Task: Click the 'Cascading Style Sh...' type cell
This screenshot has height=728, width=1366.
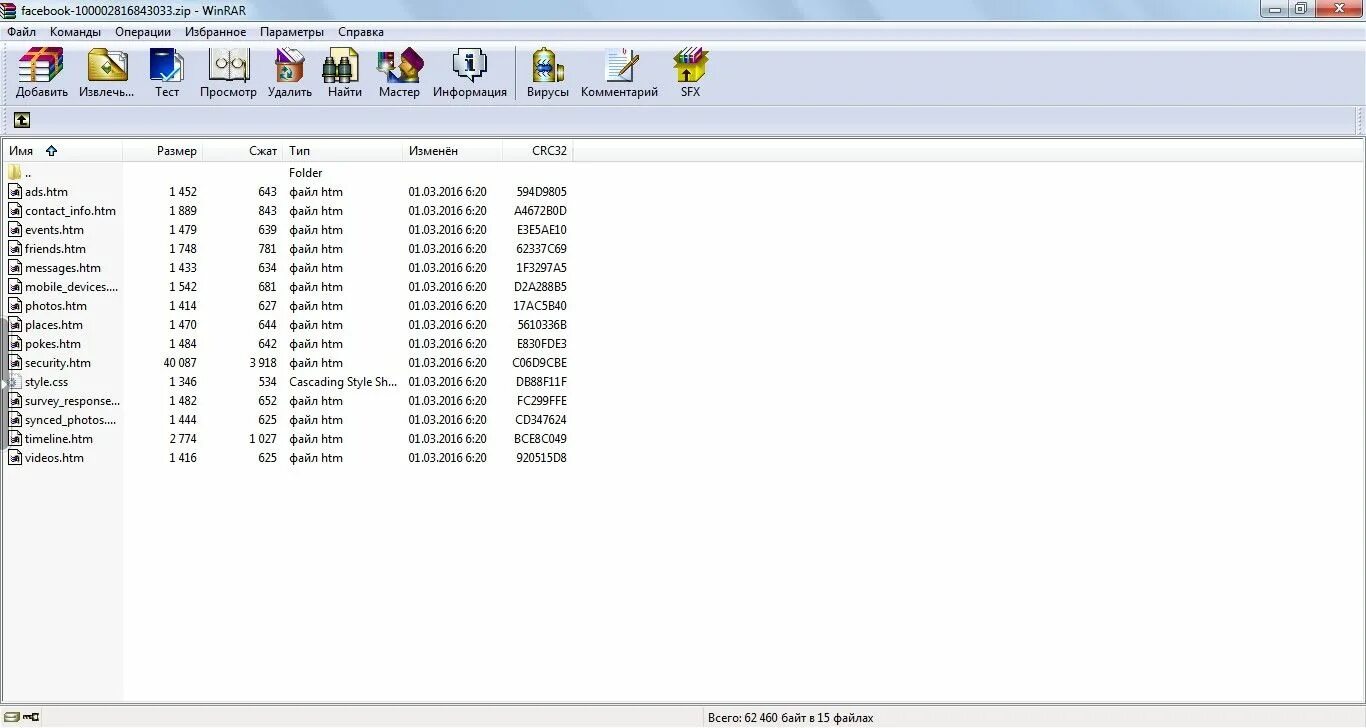Action: [343, 382]
